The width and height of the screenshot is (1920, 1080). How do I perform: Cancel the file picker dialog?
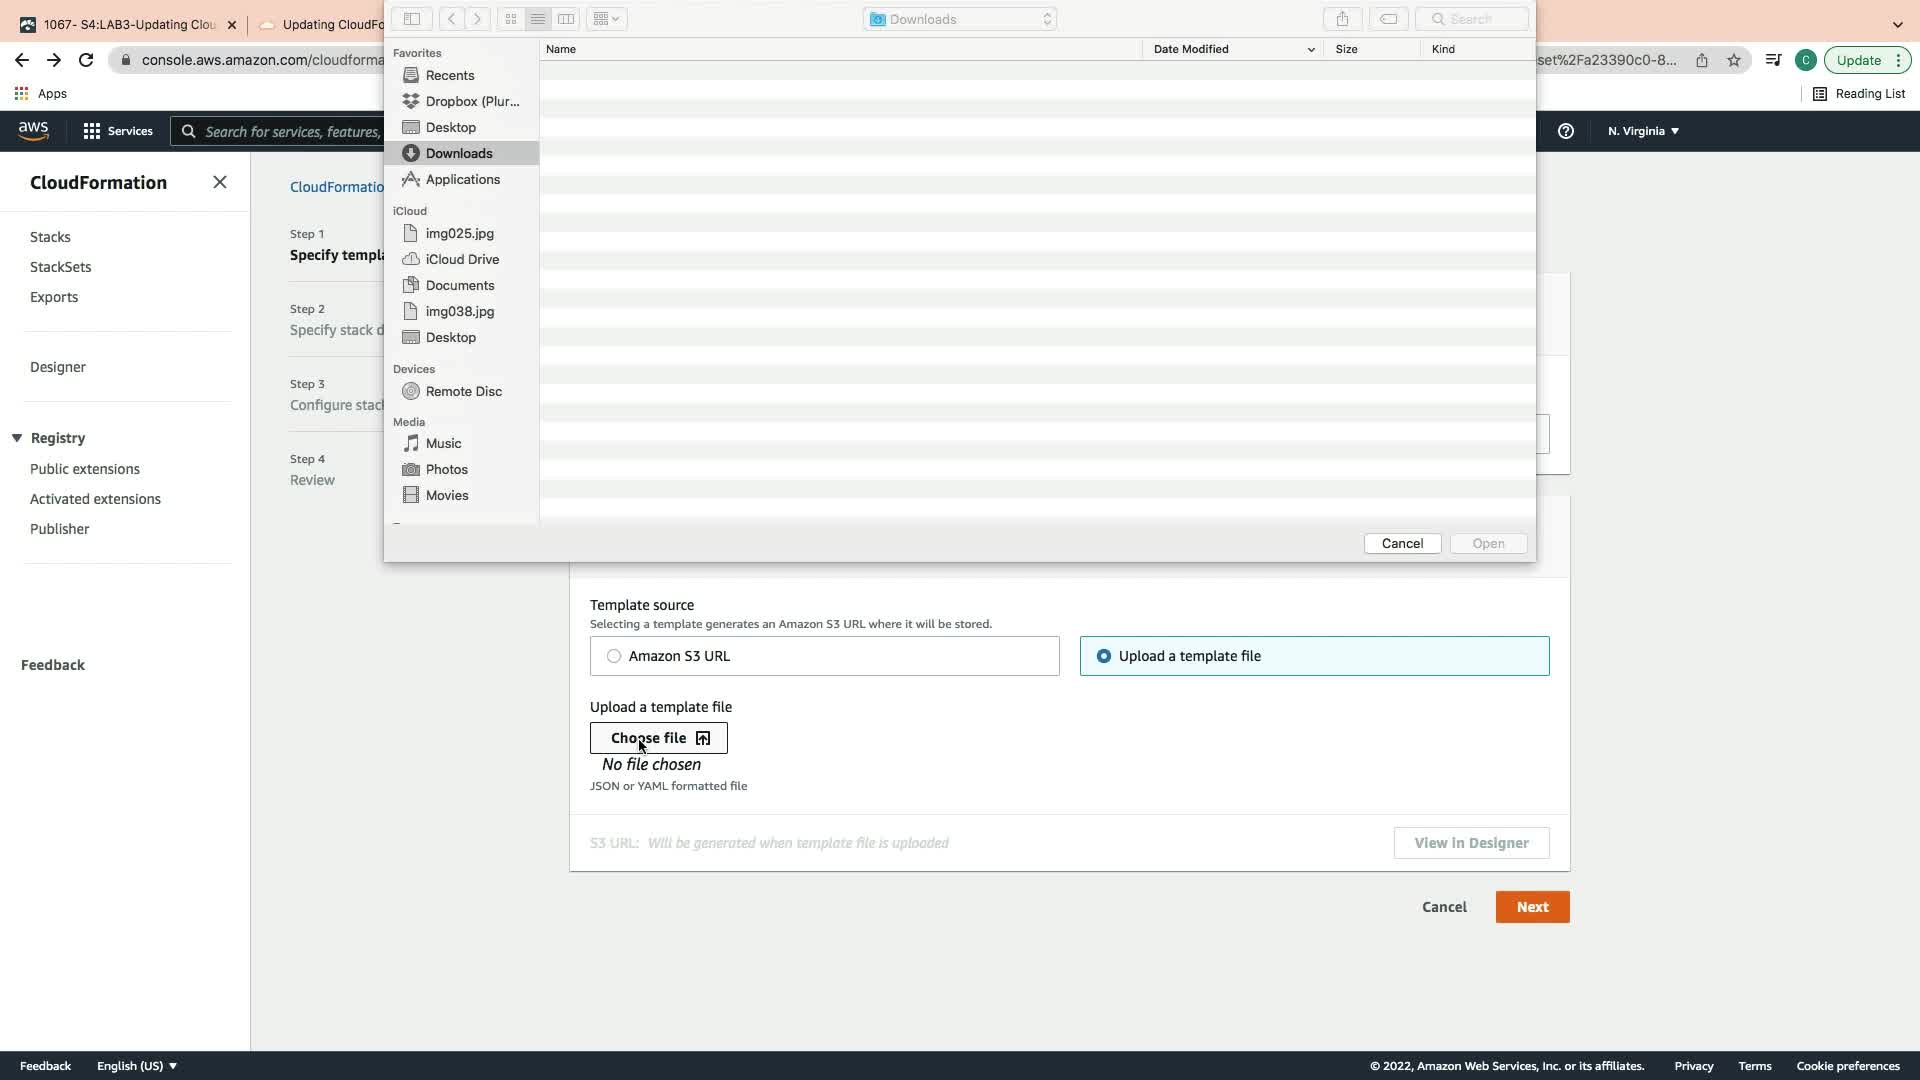point(1402,543)
